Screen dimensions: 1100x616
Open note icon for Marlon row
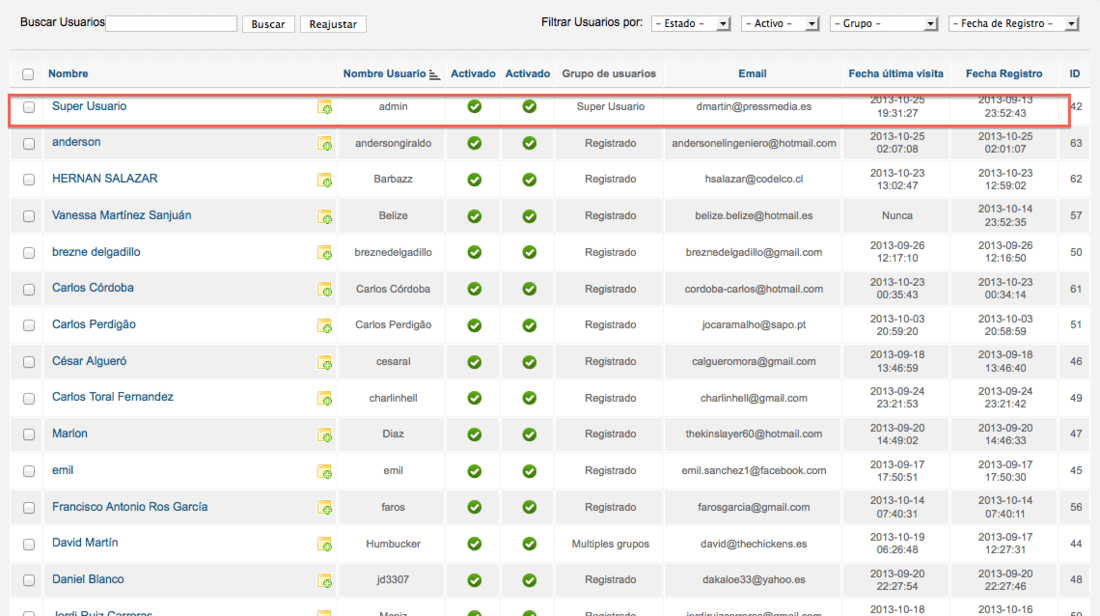(324, 435)
